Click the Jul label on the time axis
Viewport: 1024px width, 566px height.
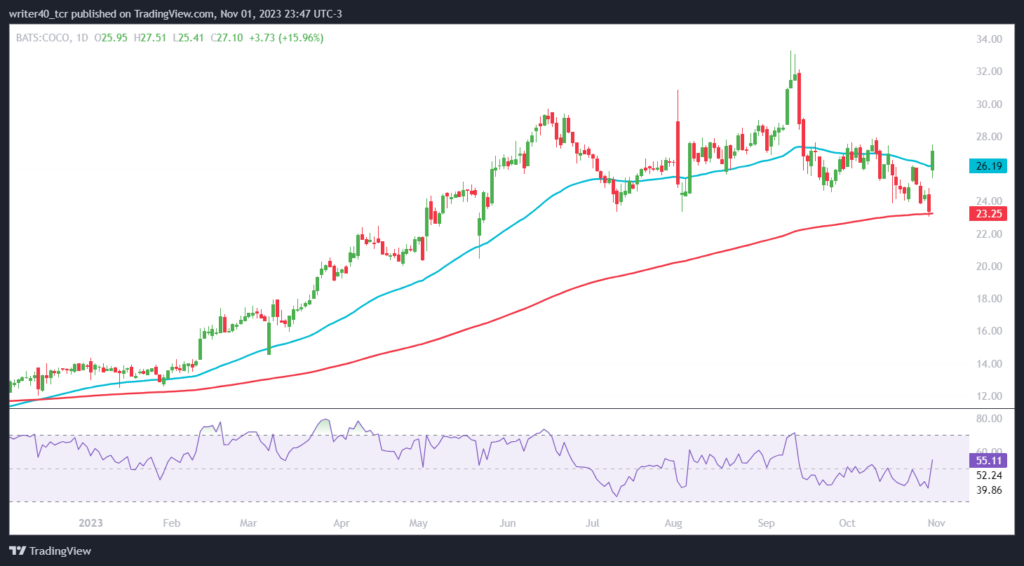click(x=592, y=523)
